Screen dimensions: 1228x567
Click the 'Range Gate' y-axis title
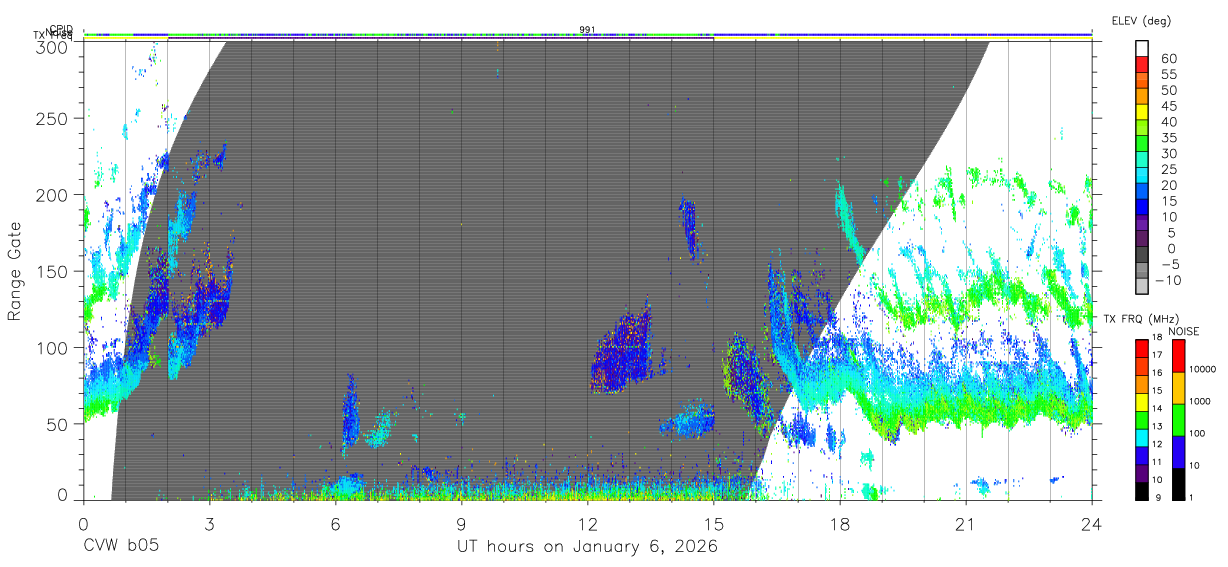click(x=15, y=271)
